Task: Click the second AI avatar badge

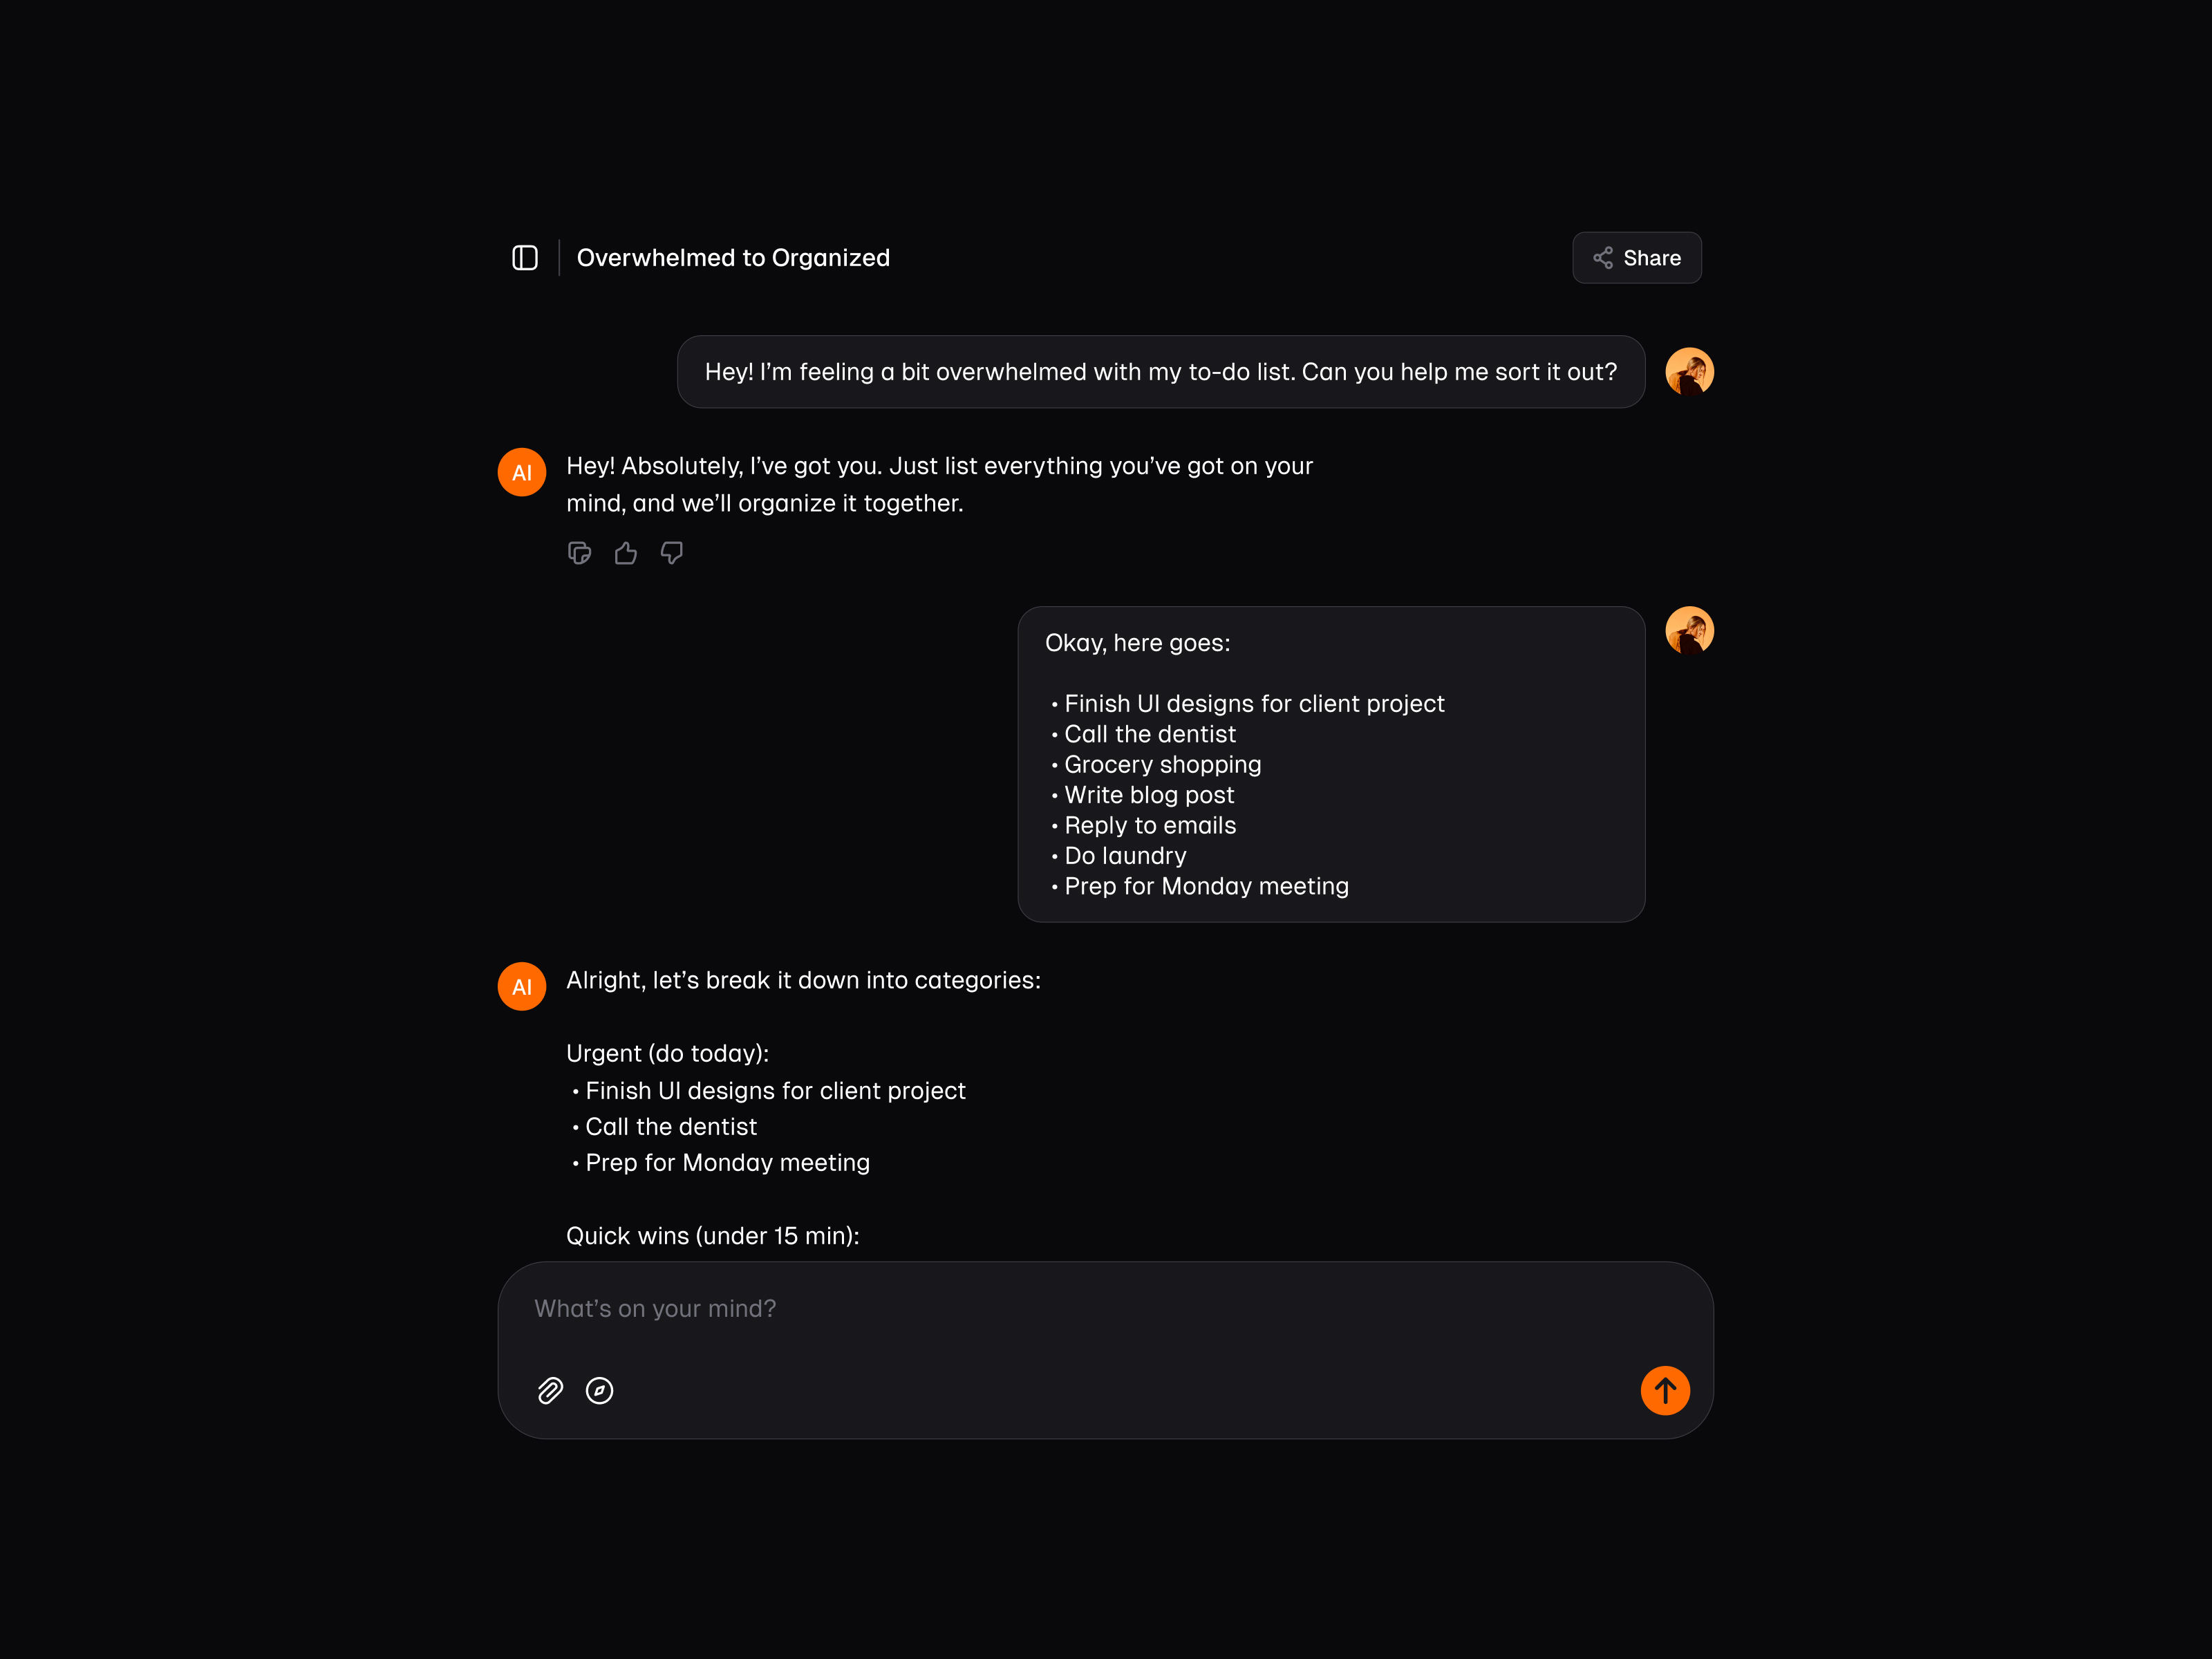Action: pyautogui.click(x=522, y=986)
